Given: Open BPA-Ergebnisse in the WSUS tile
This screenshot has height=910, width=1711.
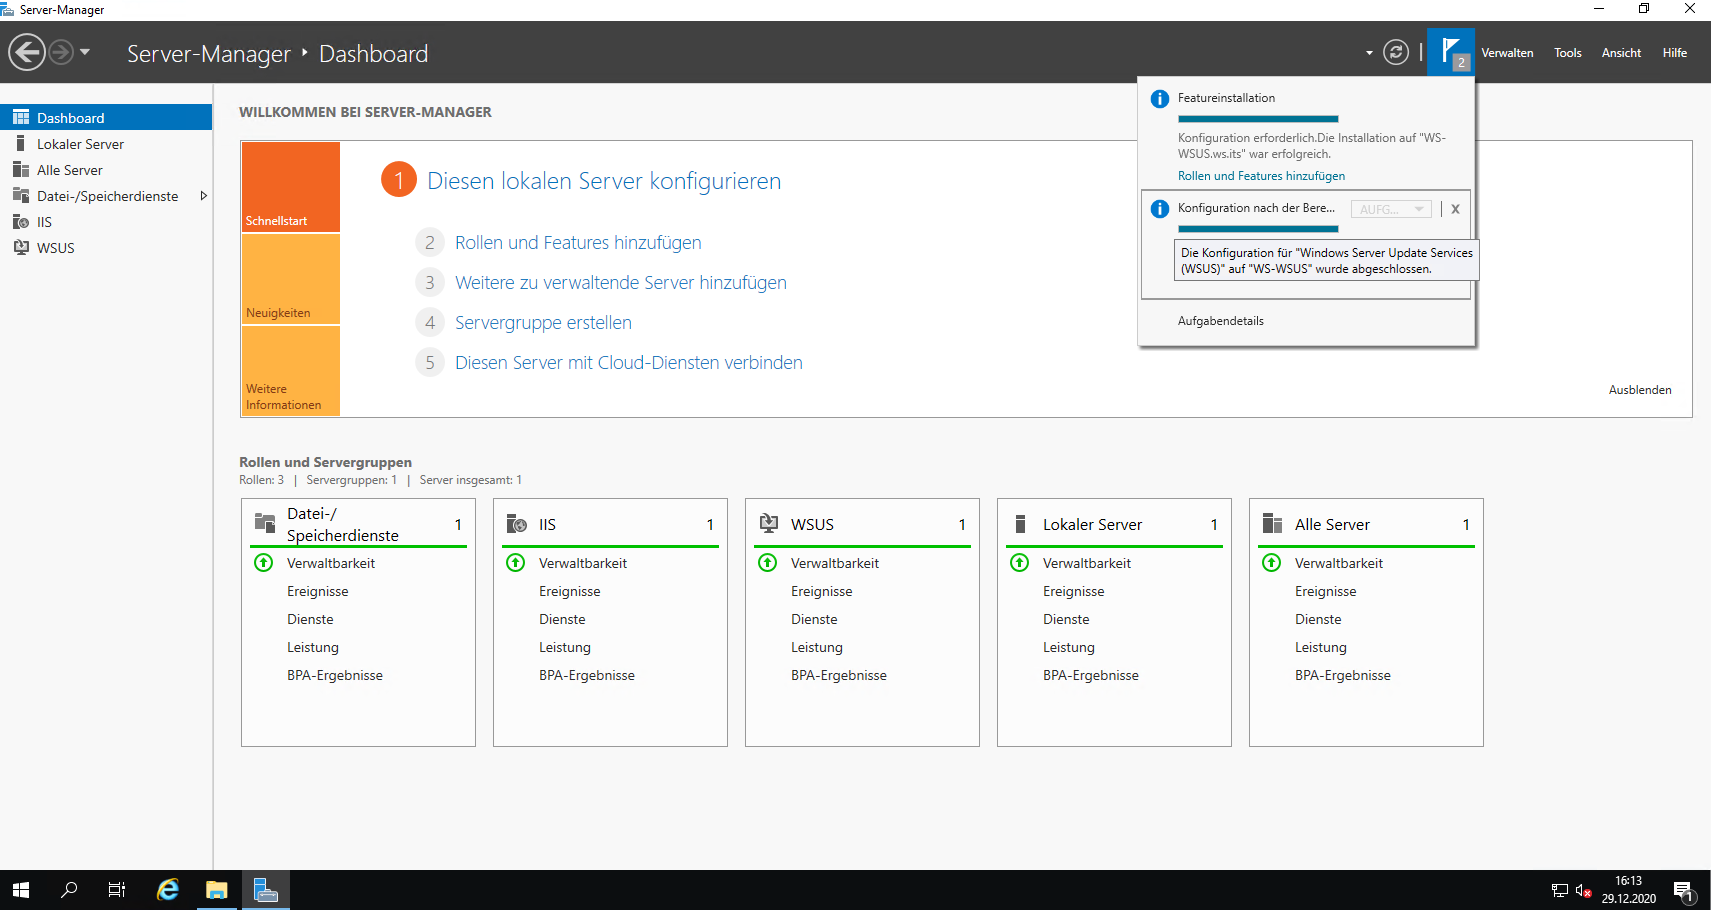Looking at the screenshot, I should [839, 675].
